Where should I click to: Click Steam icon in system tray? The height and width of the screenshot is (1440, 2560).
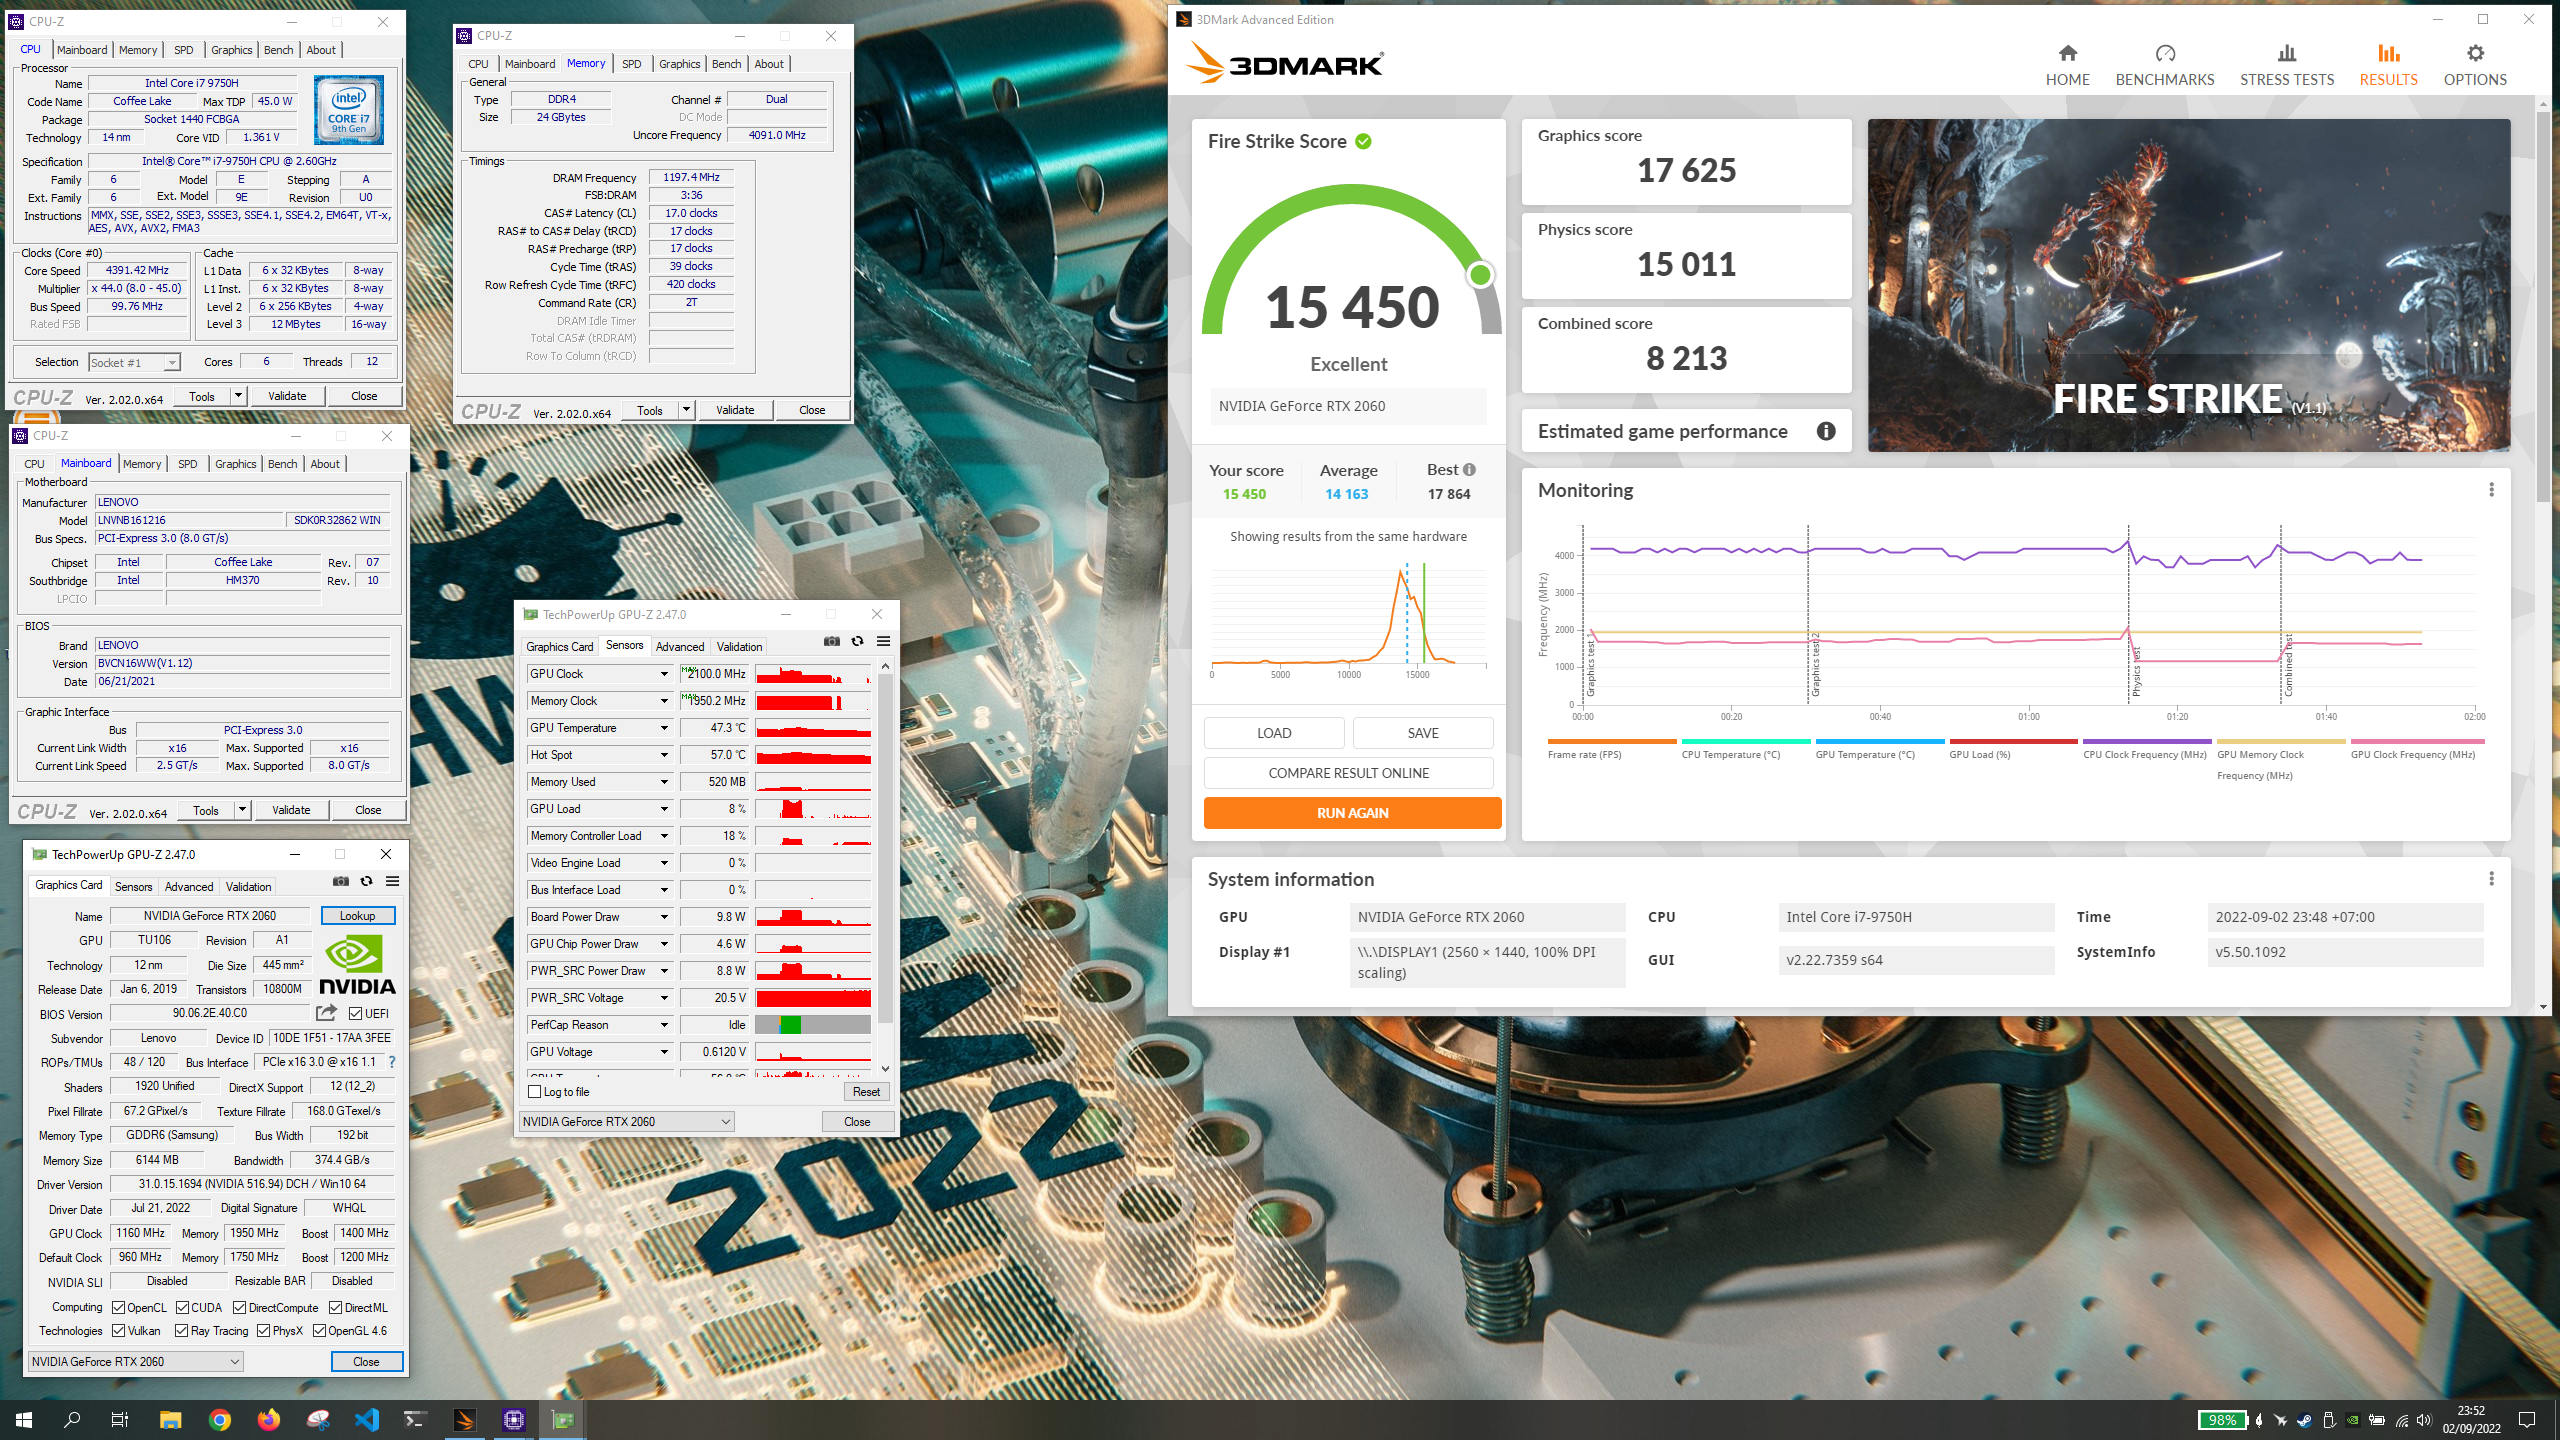(x=2304, y=1420)
